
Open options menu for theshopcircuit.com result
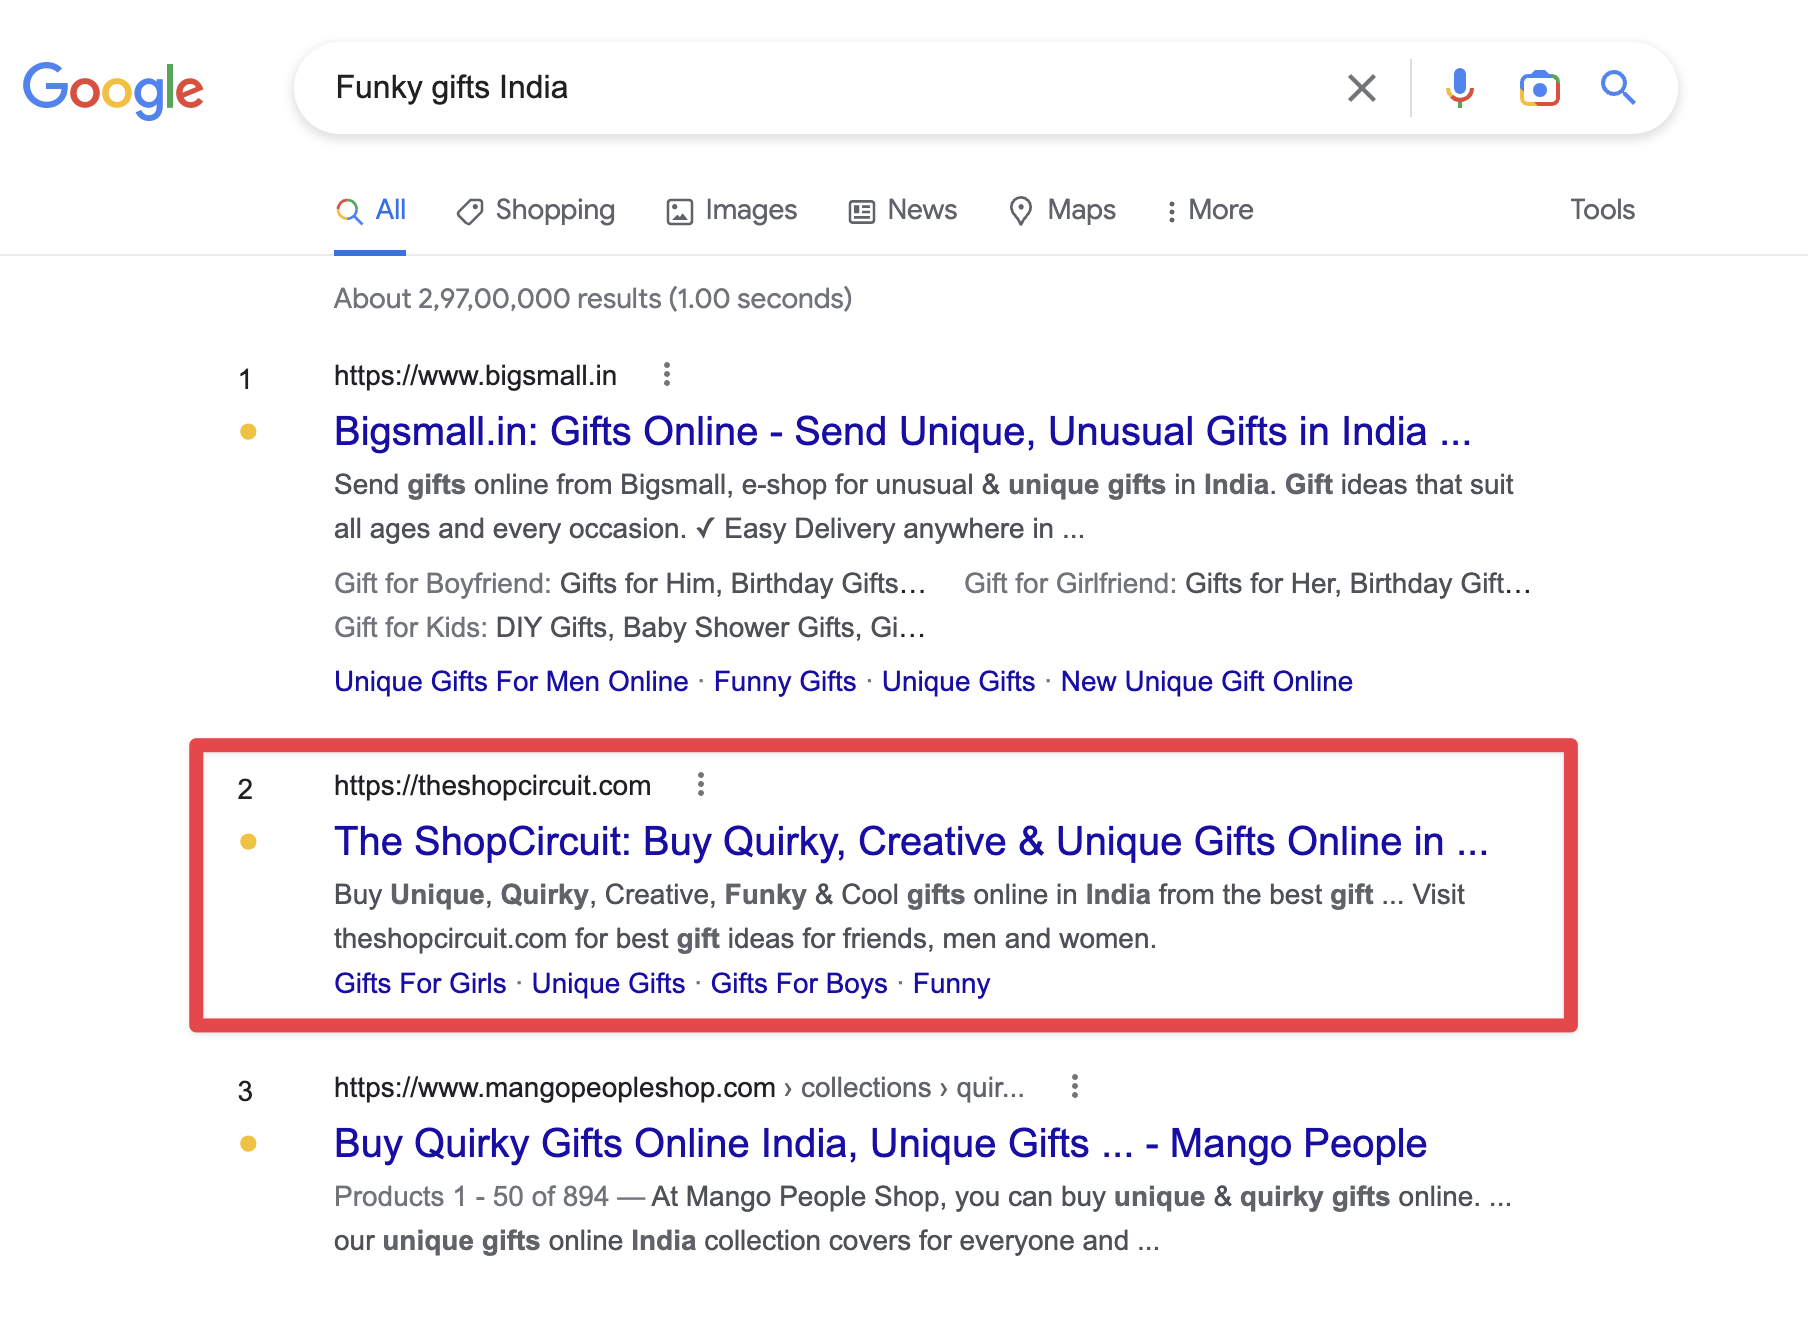pyautogui.click(x=701, y=785)
